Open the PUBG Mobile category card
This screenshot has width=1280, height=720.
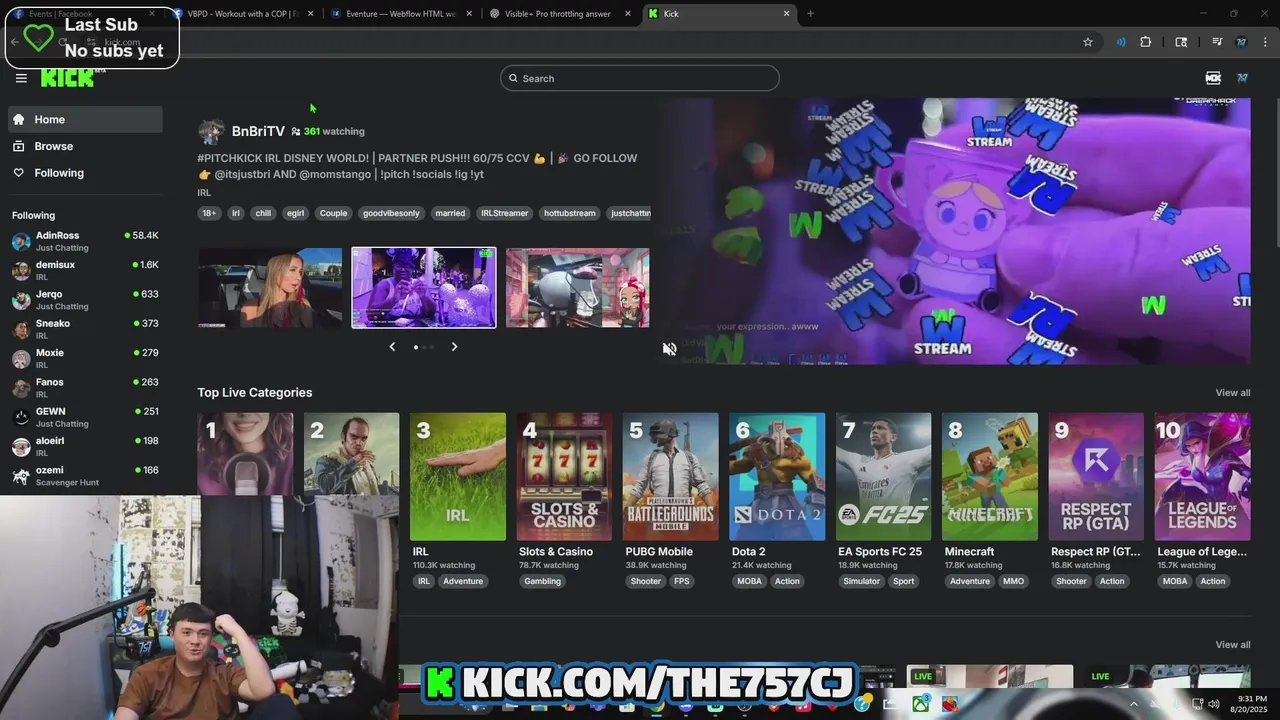point(671,477)
